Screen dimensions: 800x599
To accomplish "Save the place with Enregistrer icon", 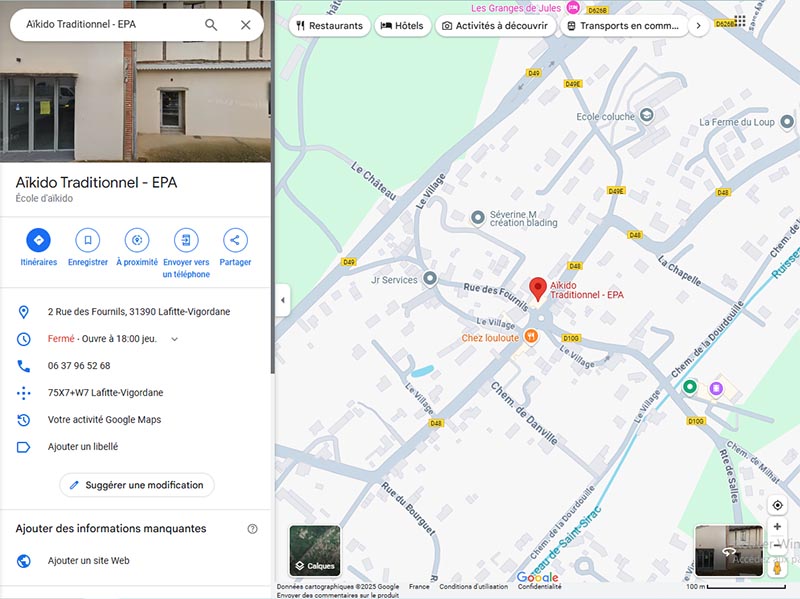I will 88,240.
